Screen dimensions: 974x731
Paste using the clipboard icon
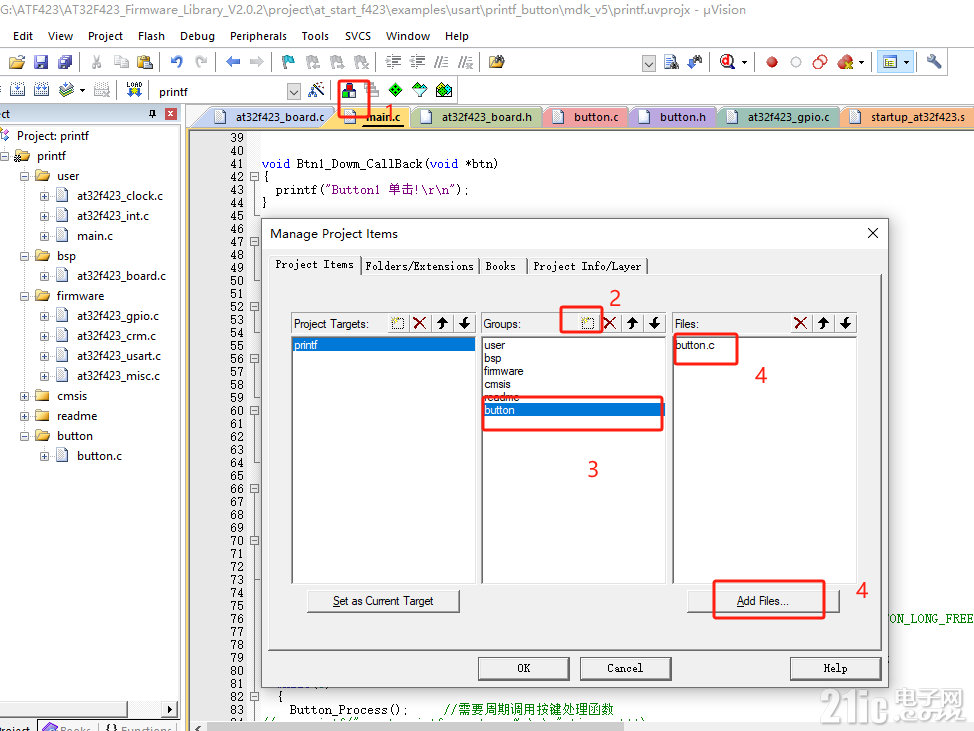(145, 62)
